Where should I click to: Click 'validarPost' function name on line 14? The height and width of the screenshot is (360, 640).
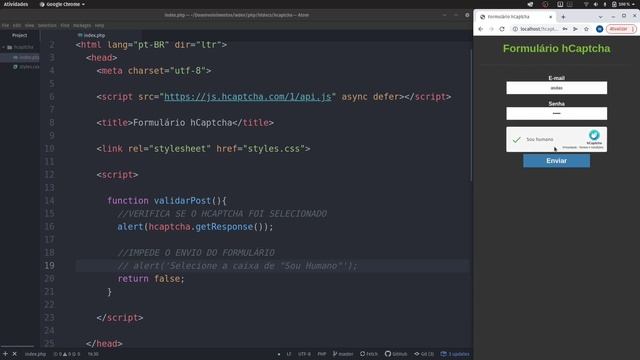tap(182, 201)
